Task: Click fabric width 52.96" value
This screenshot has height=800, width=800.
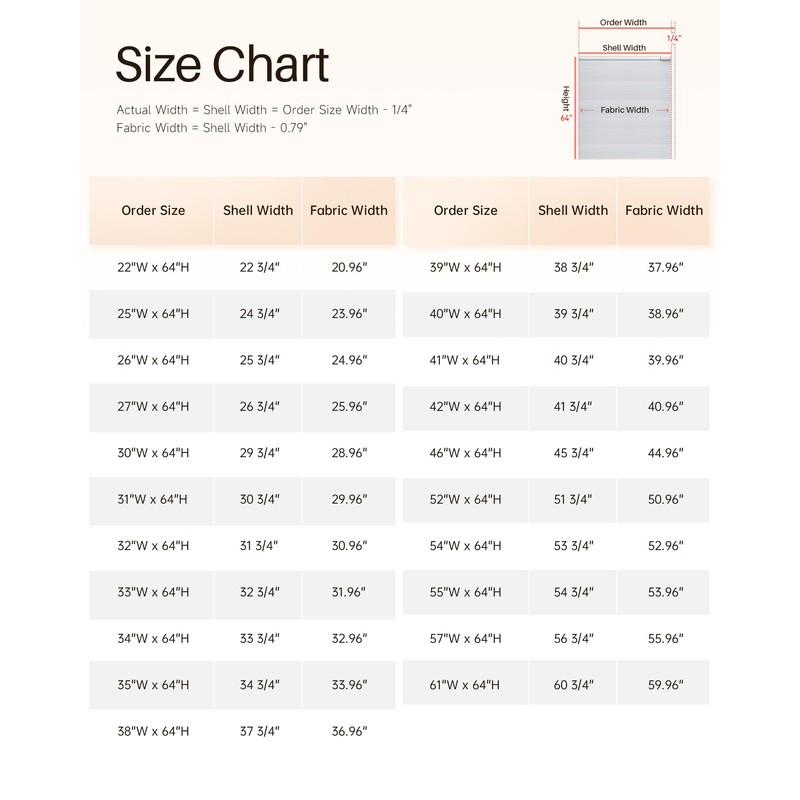Action: (x=665, y=546)
